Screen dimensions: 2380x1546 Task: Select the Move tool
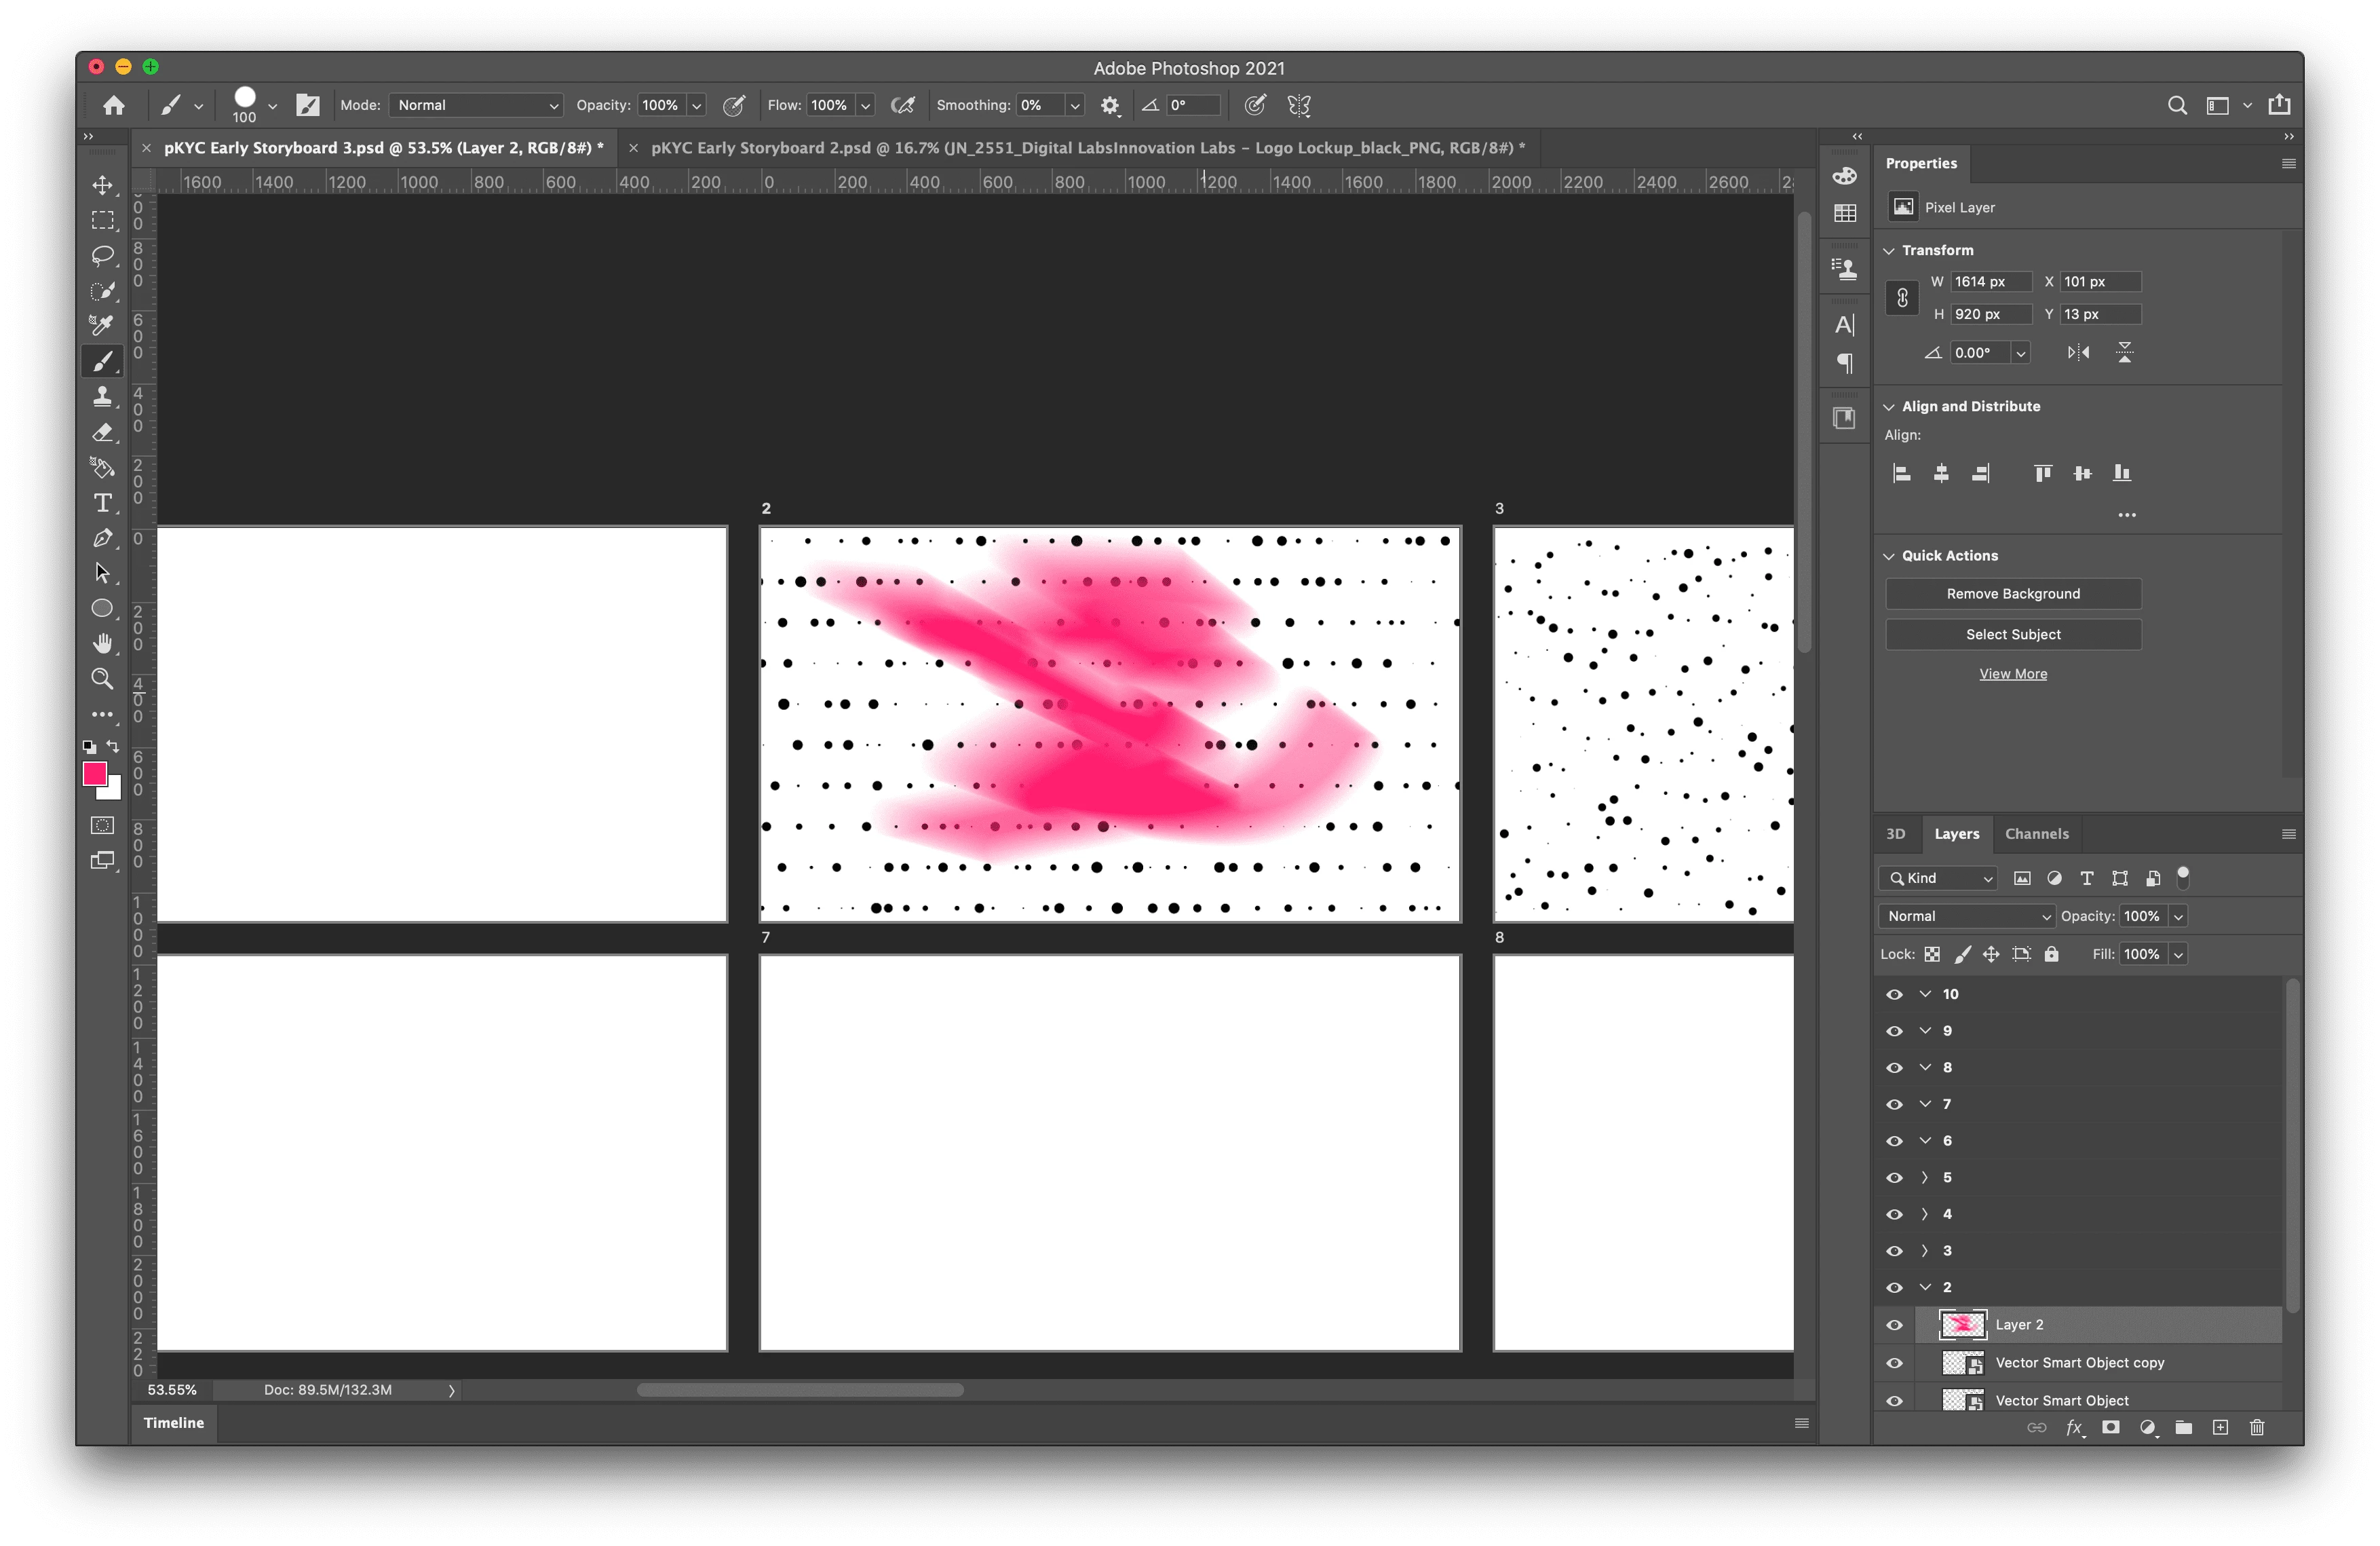102,185
